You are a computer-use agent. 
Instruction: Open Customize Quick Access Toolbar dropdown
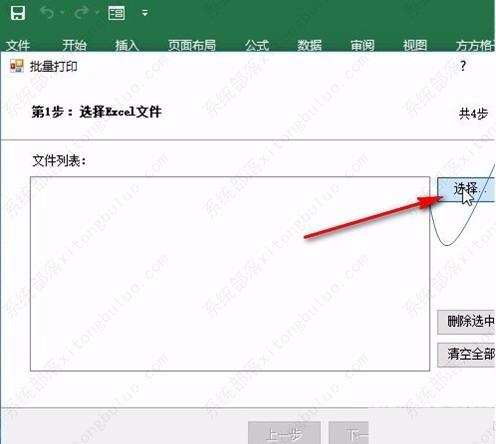(x=145, y=13)
